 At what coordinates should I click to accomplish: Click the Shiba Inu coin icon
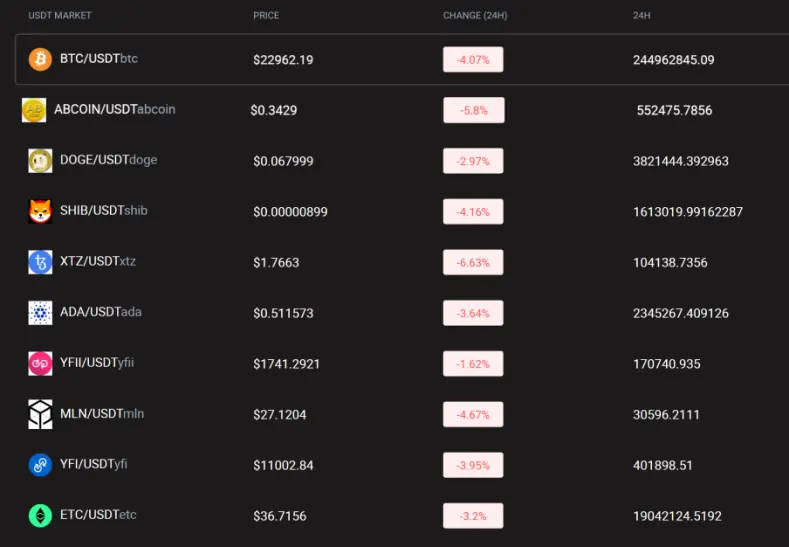[x=40, y=211]
